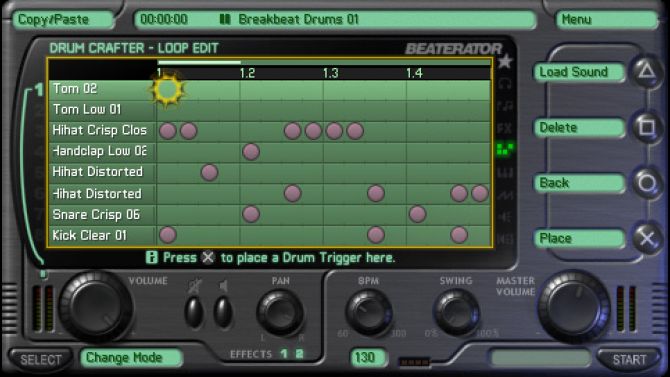Select the star icon beside Beaterator logo

click(x=505, y=62)
